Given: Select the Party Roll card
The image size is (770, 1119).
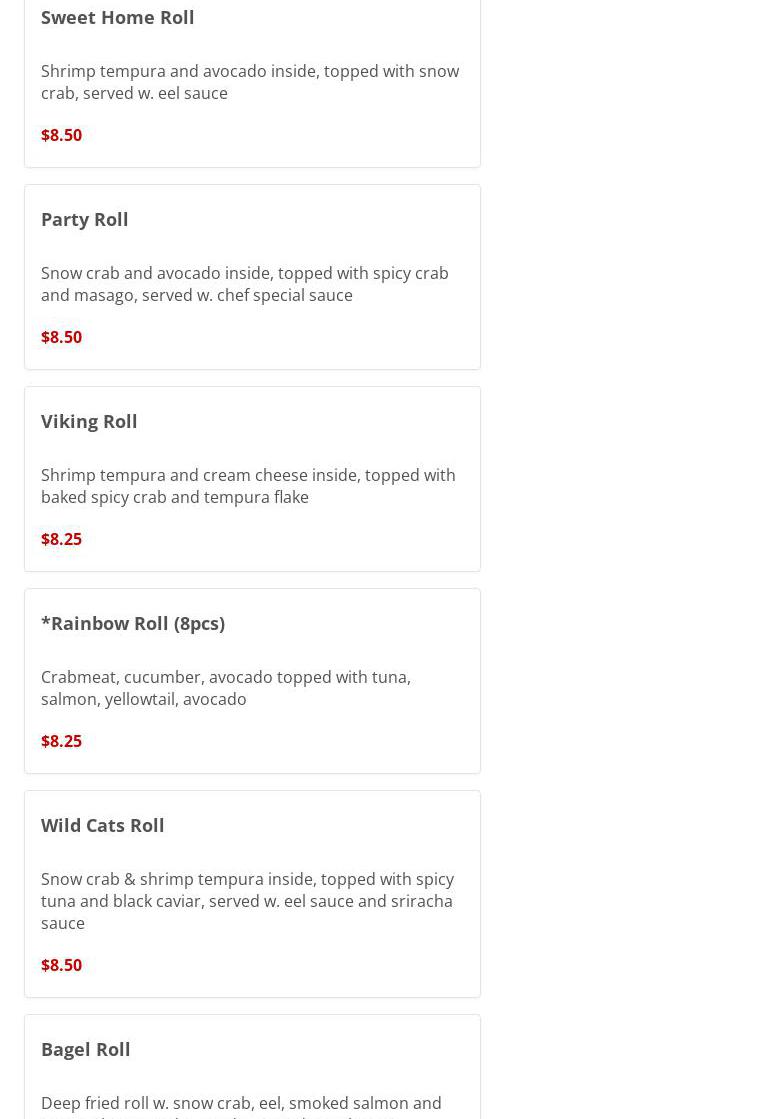Looking at the screenshot, I should [253, 277].
